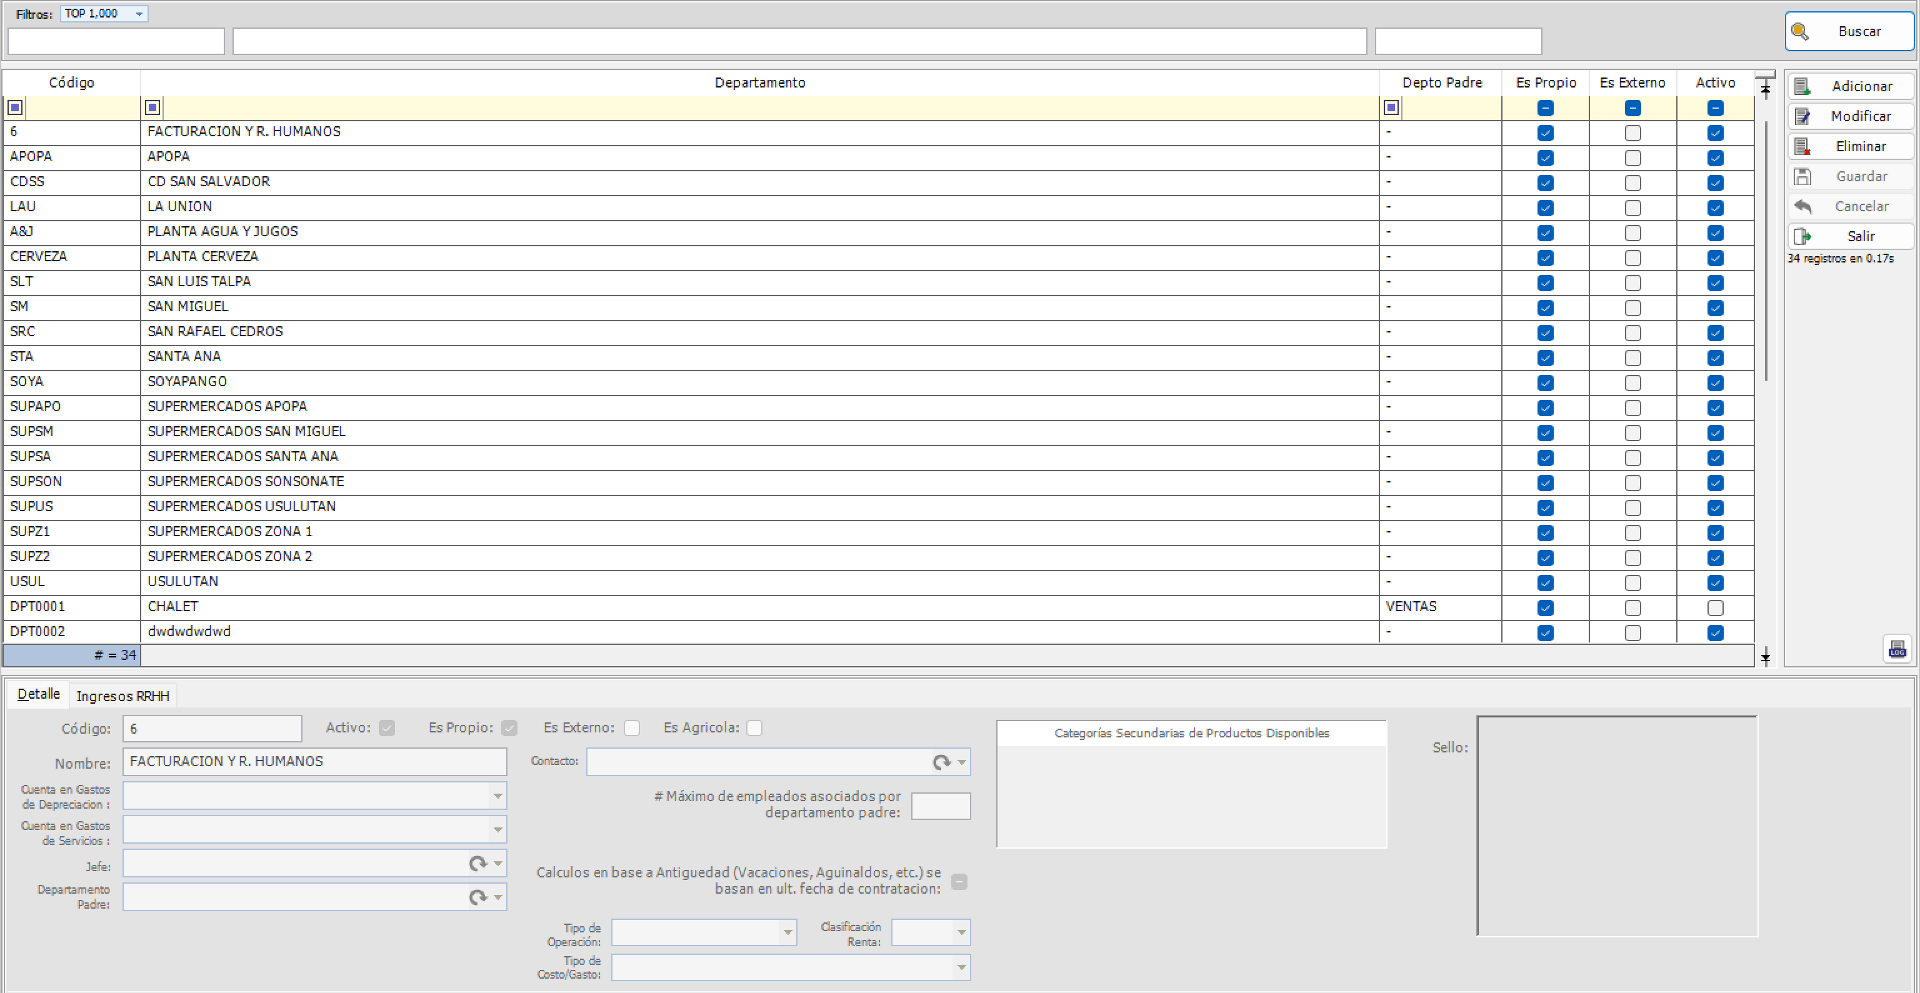1920x993 pixels.
Task: Click the Salir exit-door icon
Action: [1804, 236]
